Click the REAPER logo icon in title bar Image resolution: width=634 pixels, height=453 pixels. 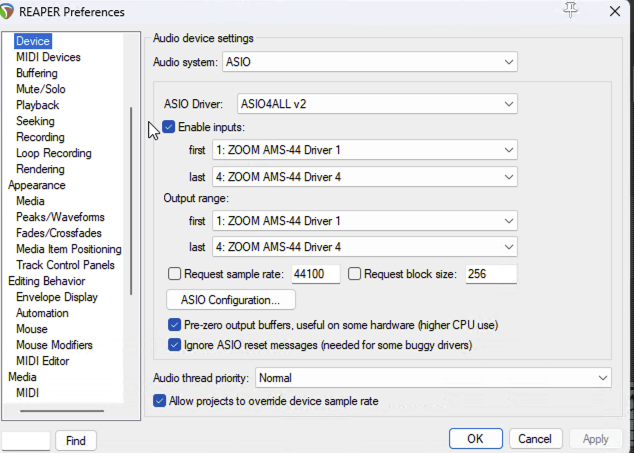(12, 12)
